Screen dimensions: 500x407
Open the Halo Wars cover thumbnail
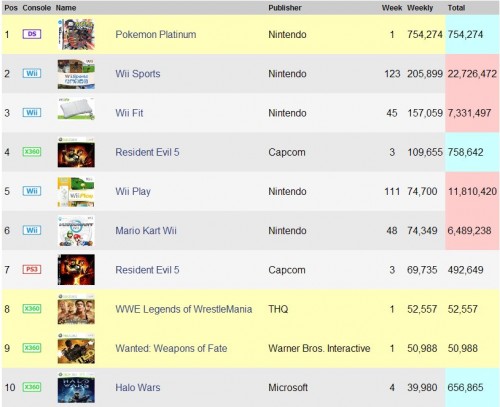pos(76,388)
